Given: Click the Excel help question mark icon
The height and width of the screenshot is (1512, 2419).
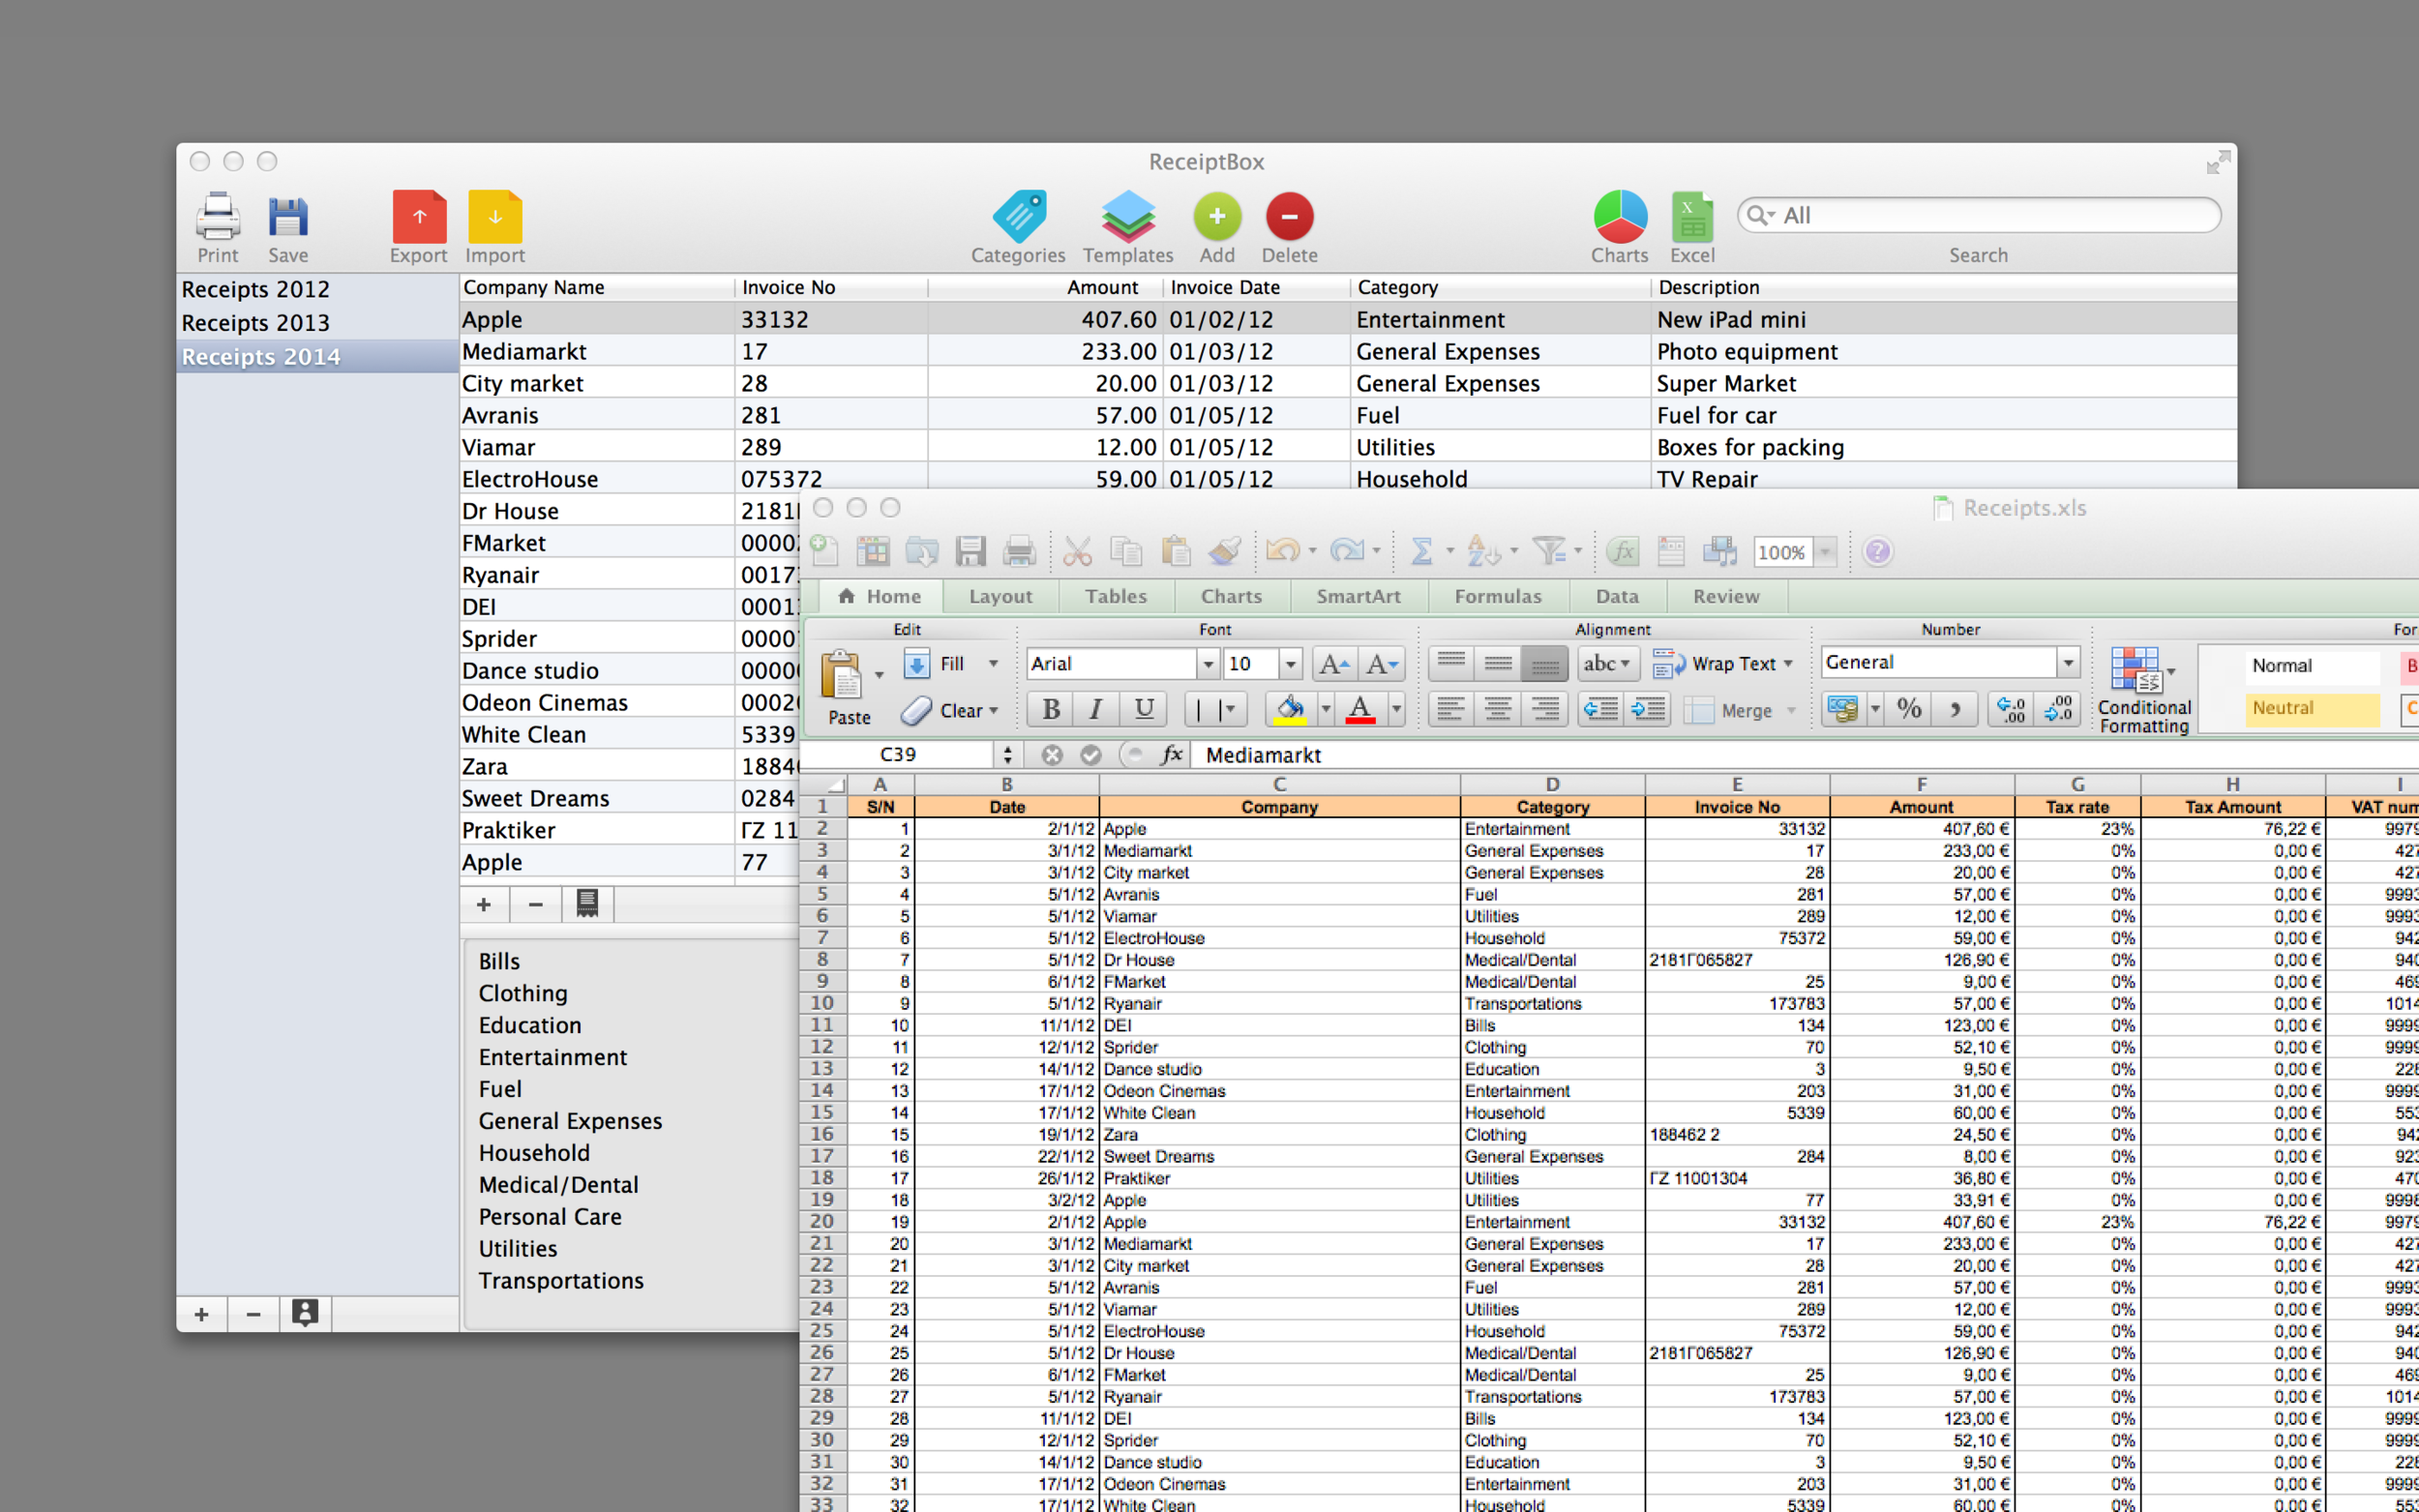Looking at the screenshot, I should tap(1877, 551).
